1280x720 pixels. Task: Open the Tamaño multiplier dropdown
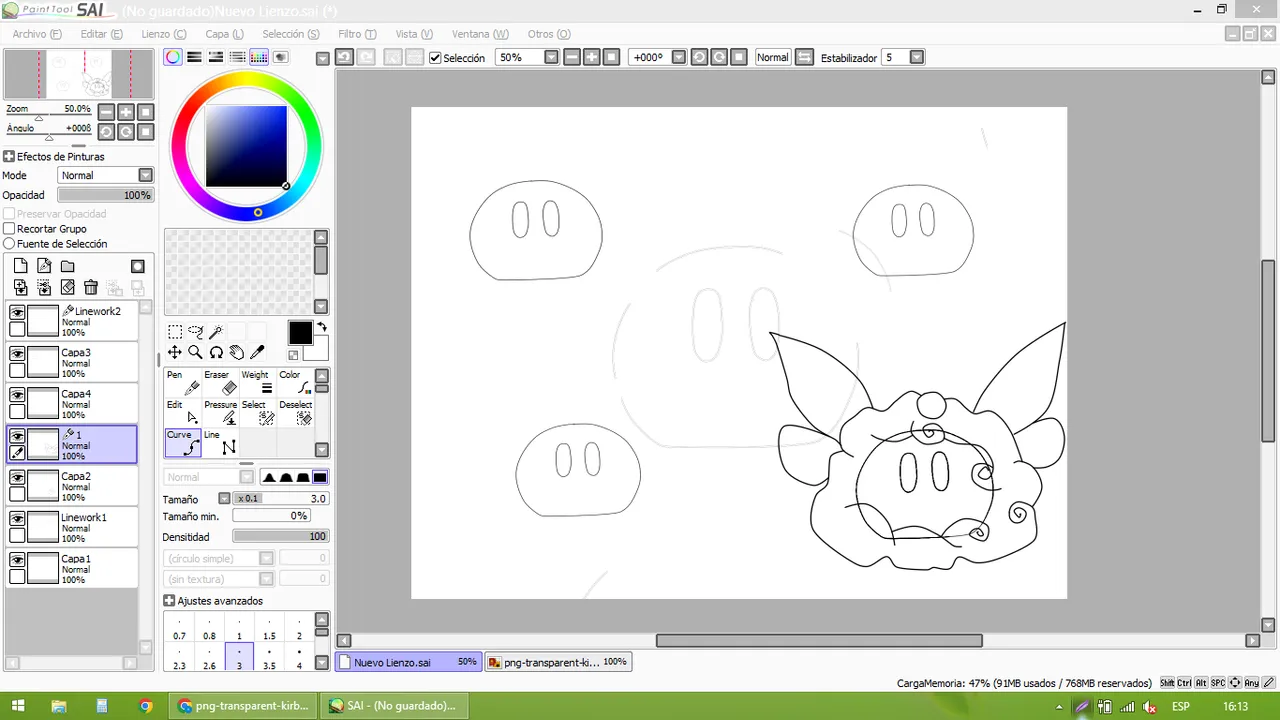pos(224,498)
